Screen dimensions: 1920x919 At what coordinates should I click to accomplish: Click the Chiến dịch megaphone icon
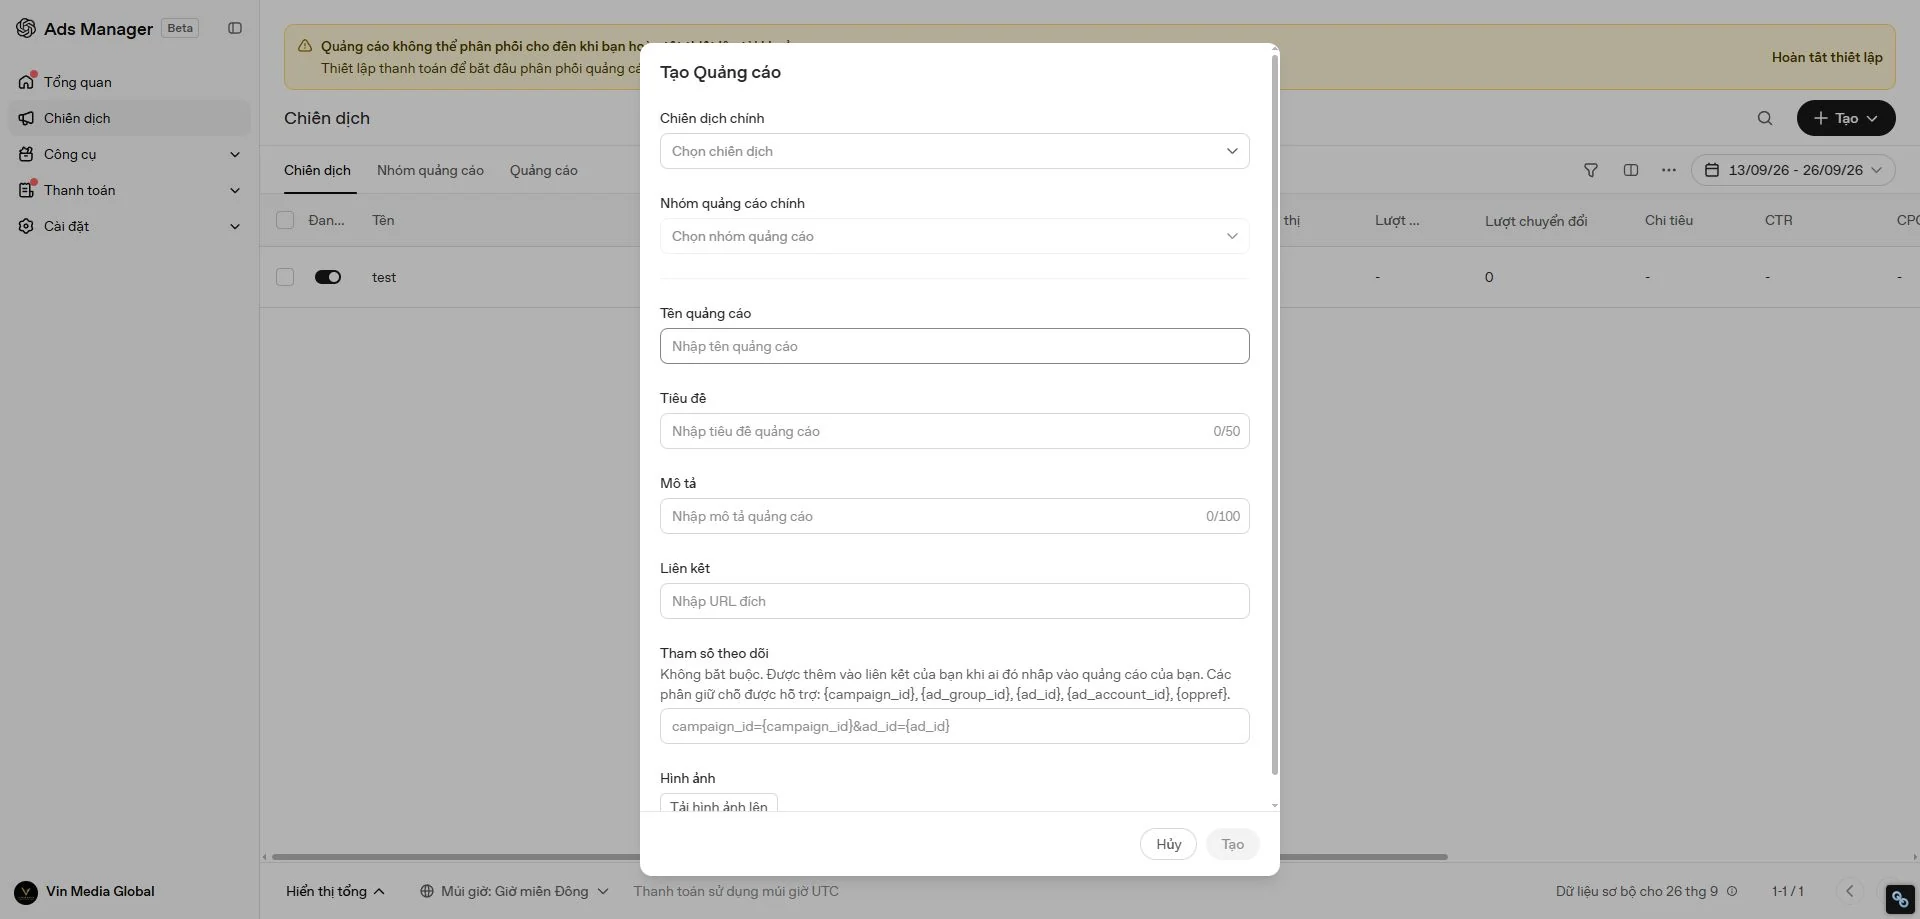26,118
